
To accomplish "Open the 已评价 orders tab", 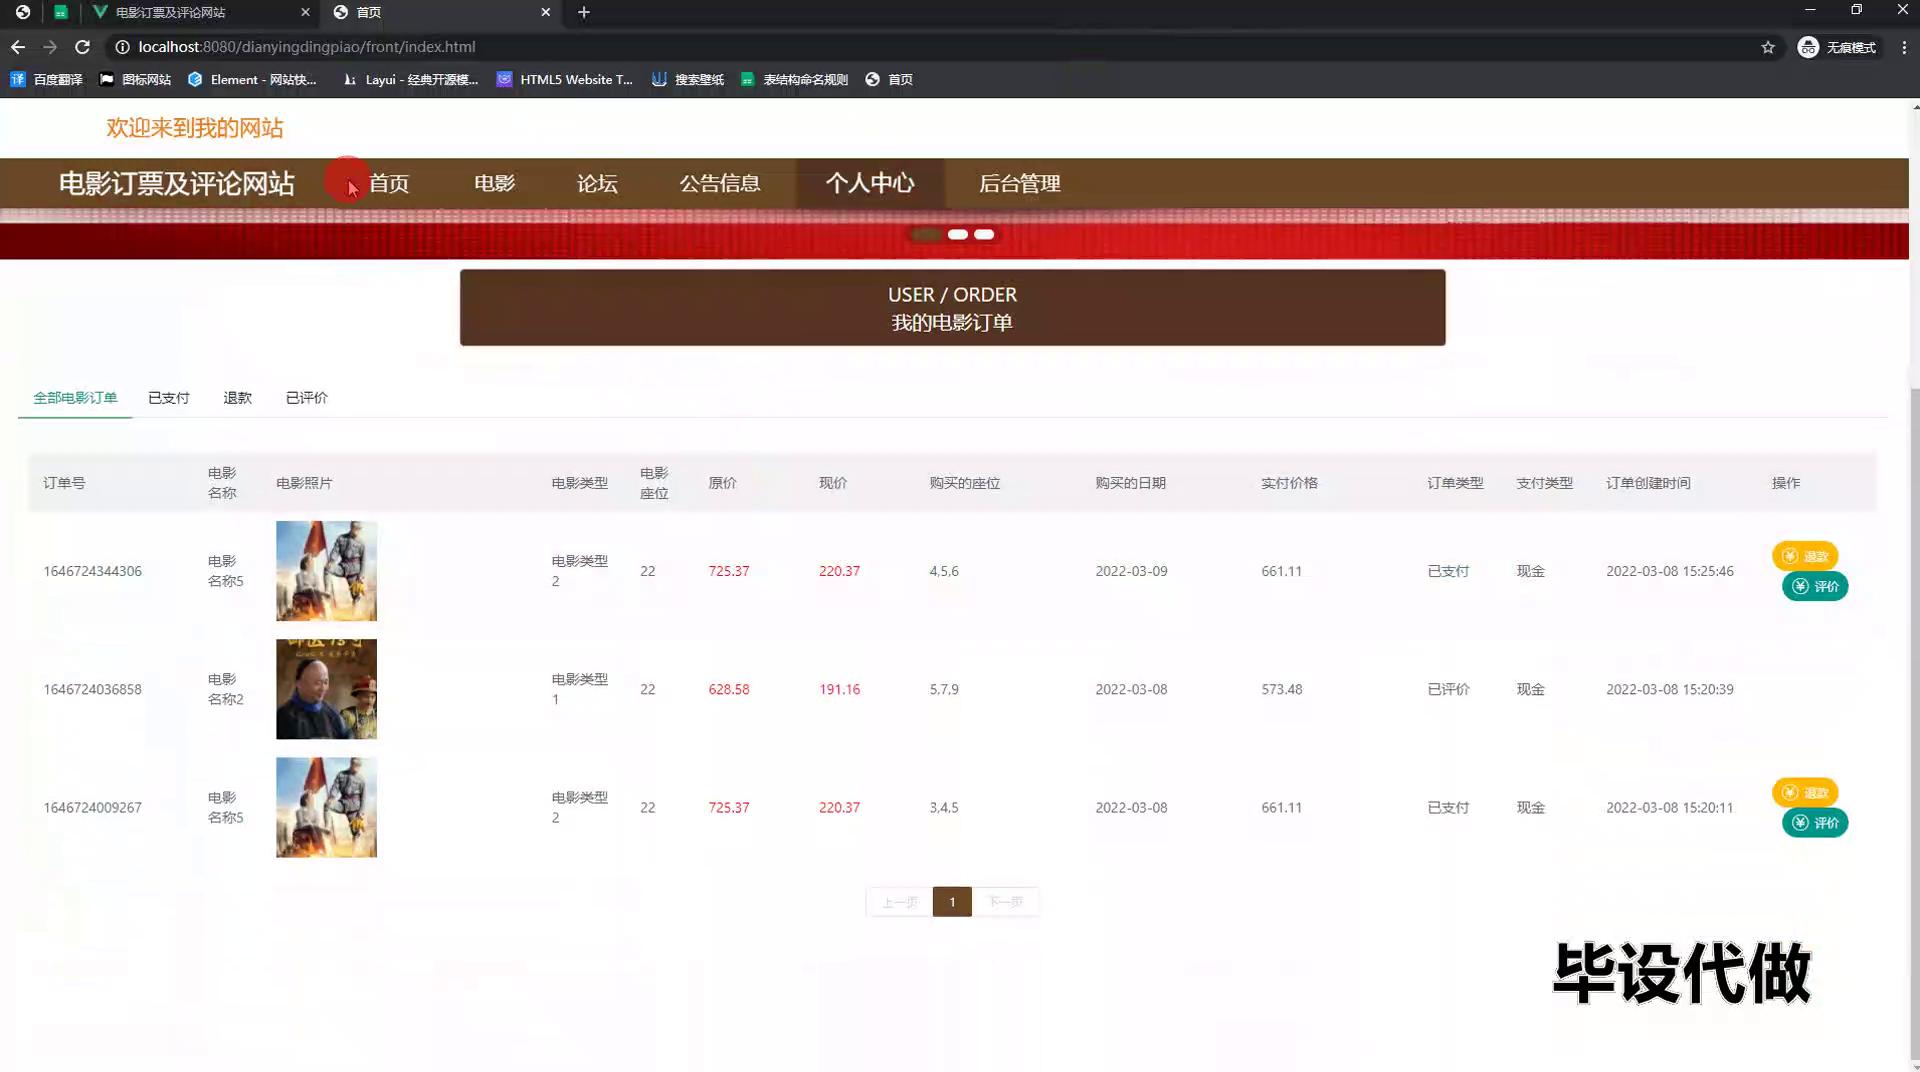I will pos(306,398).
